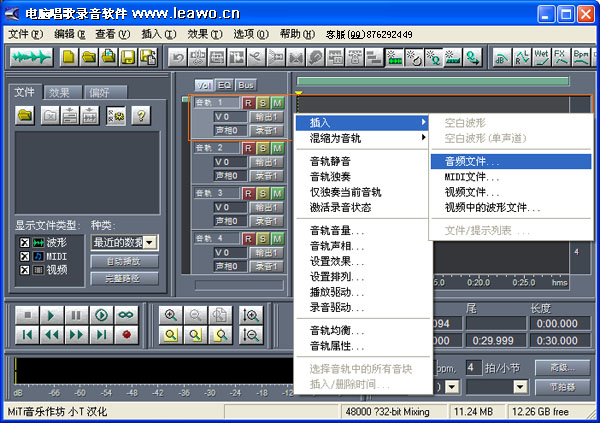Switch to the Bus tab above the tracks
This screenshot has width=600, height=423.
click(x=246, y=85)
